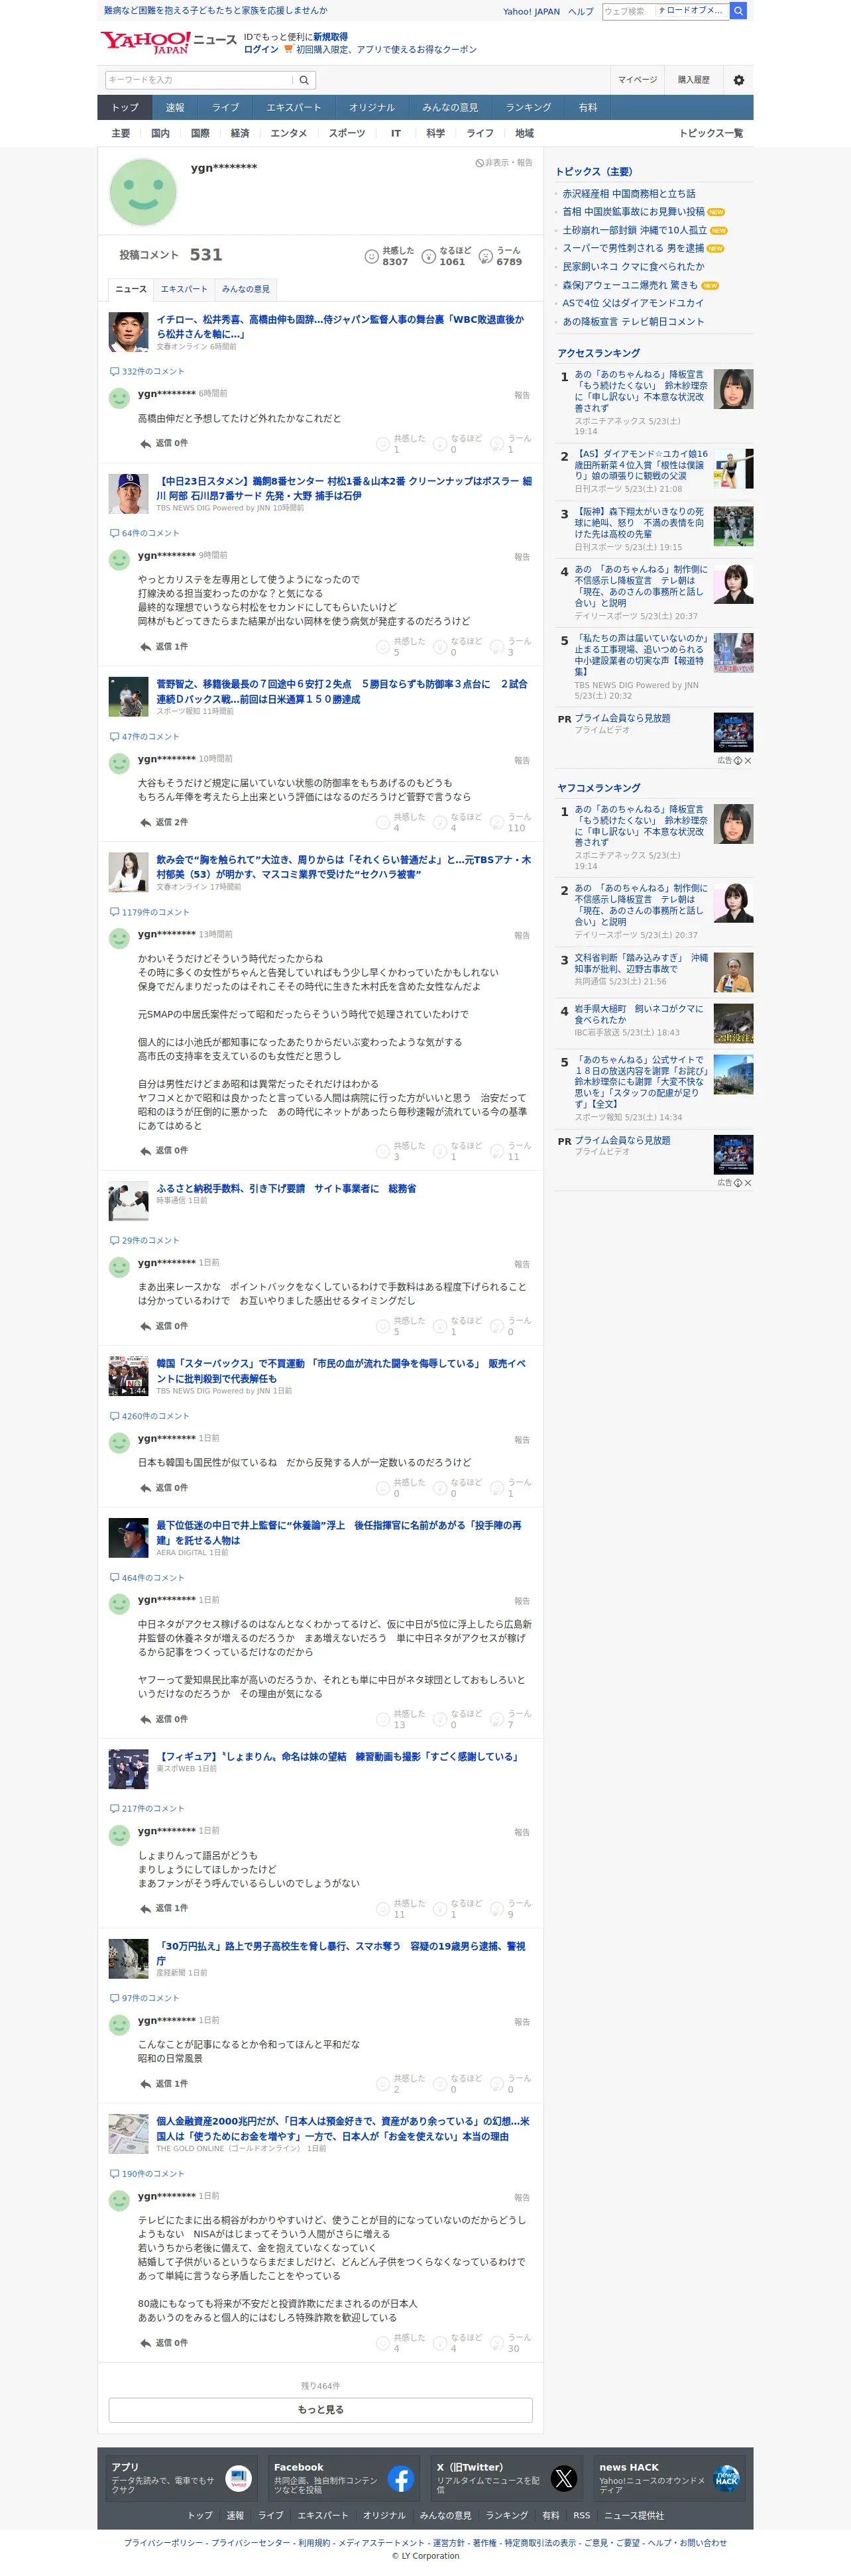Click the keyword input field

pyautogui.click(x=199, y=80)
